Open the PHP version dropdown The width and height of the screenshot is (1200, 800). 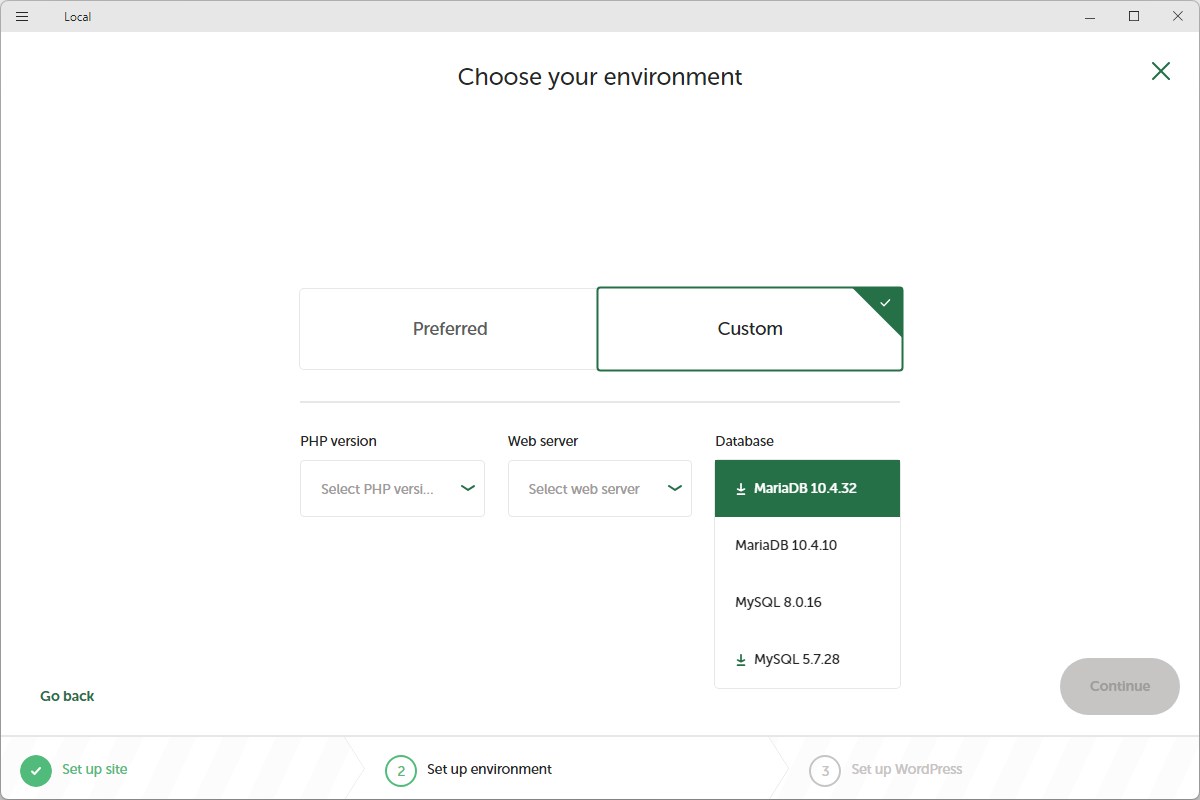(x=392, y=489)
